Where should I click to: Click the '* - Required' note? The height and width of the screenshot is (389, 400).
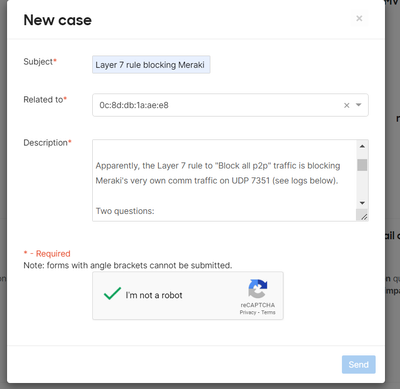point(47,254)
